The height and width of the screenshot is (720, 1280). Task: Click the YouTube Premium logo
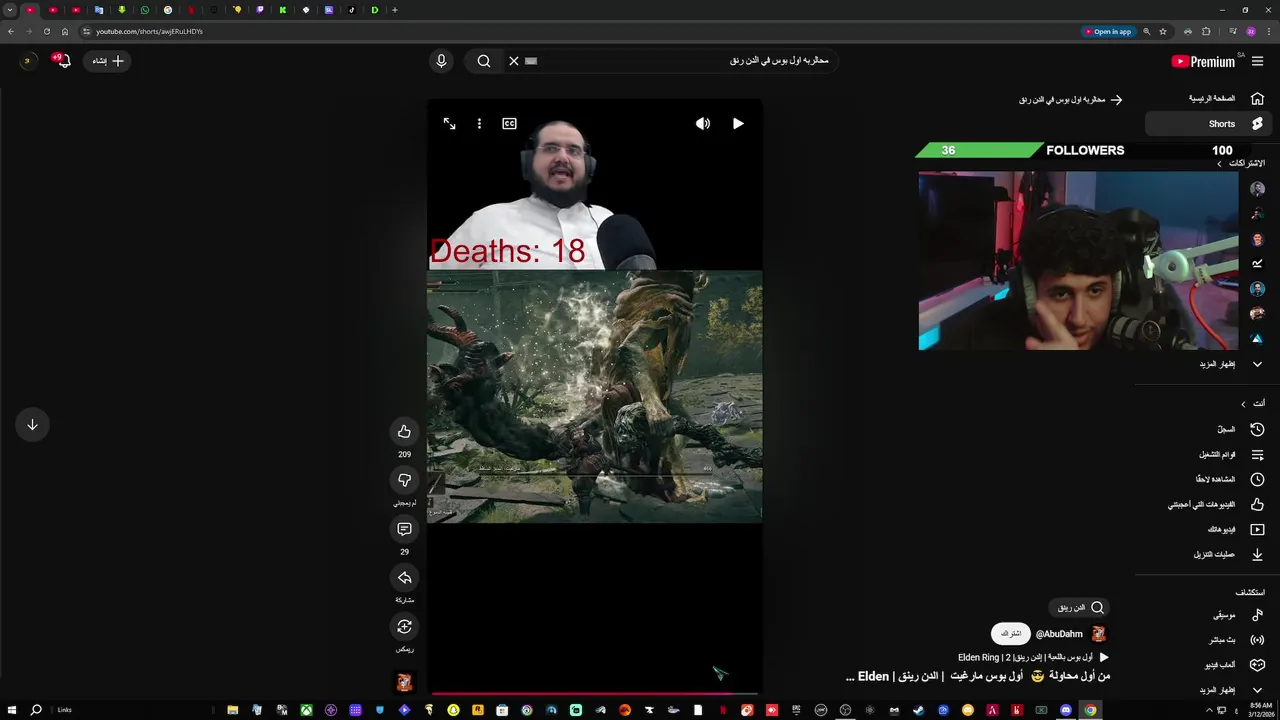pyautogui.click(x=1203, y=61)
